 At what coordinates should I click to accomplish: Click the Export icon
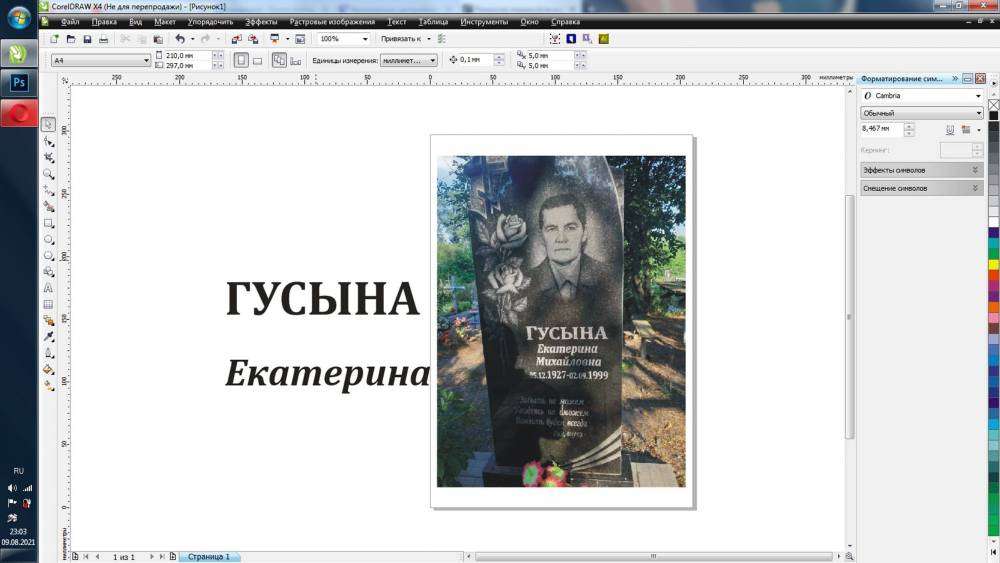pyautogui.click(x=253, y=39)
